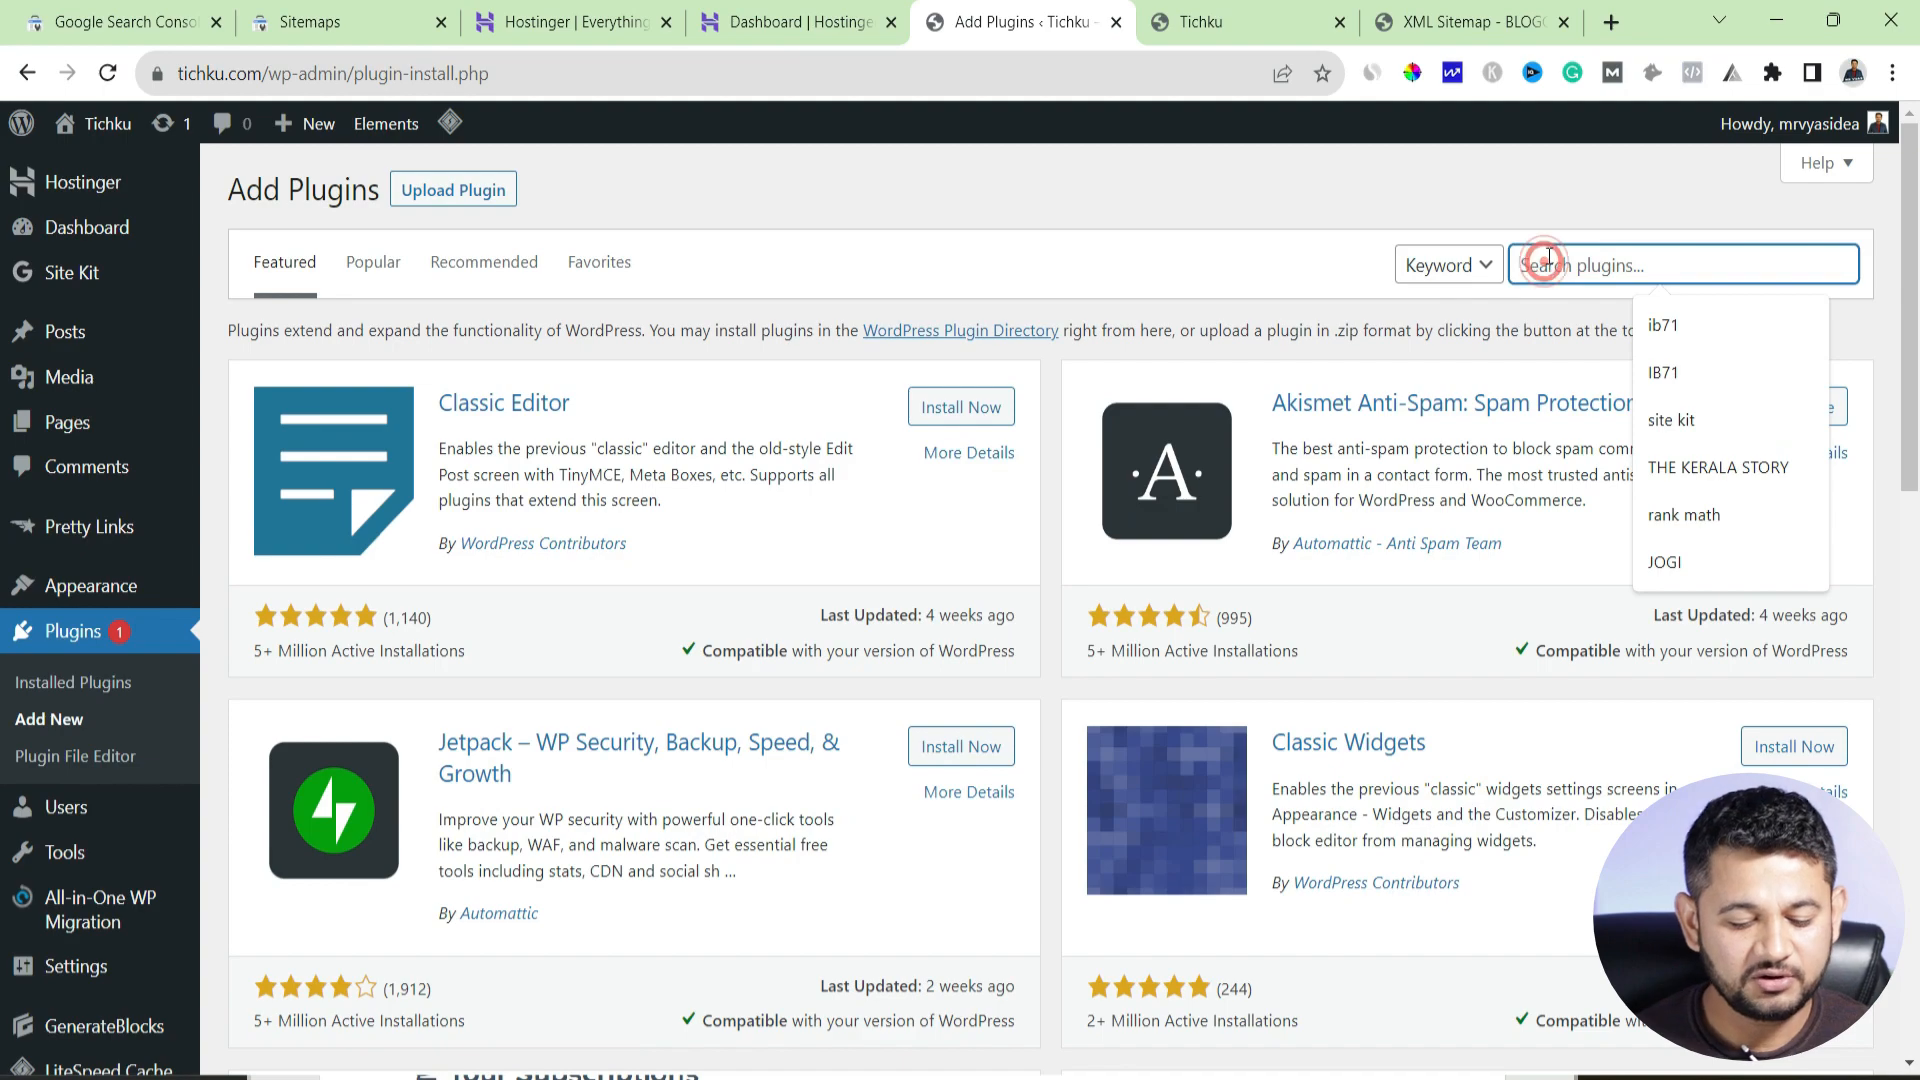This screenshot has width=1920, height=1080.
Task: Open the Plugins menu
Action: tap(100, 631)
